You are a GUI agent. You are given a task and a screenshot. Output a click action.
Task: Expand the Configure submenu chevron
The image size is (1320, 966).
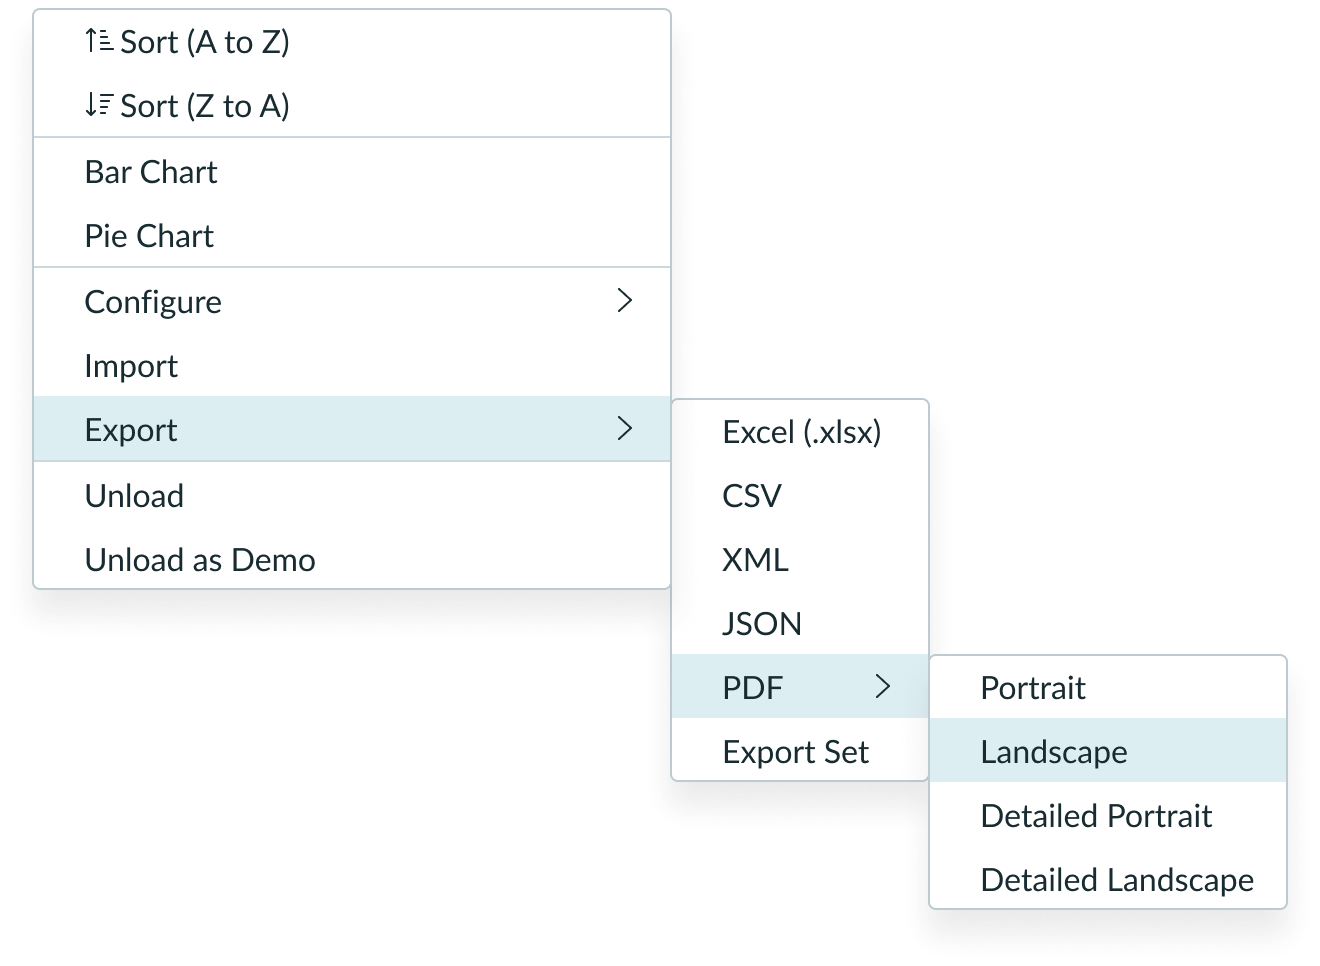[625, 300]
